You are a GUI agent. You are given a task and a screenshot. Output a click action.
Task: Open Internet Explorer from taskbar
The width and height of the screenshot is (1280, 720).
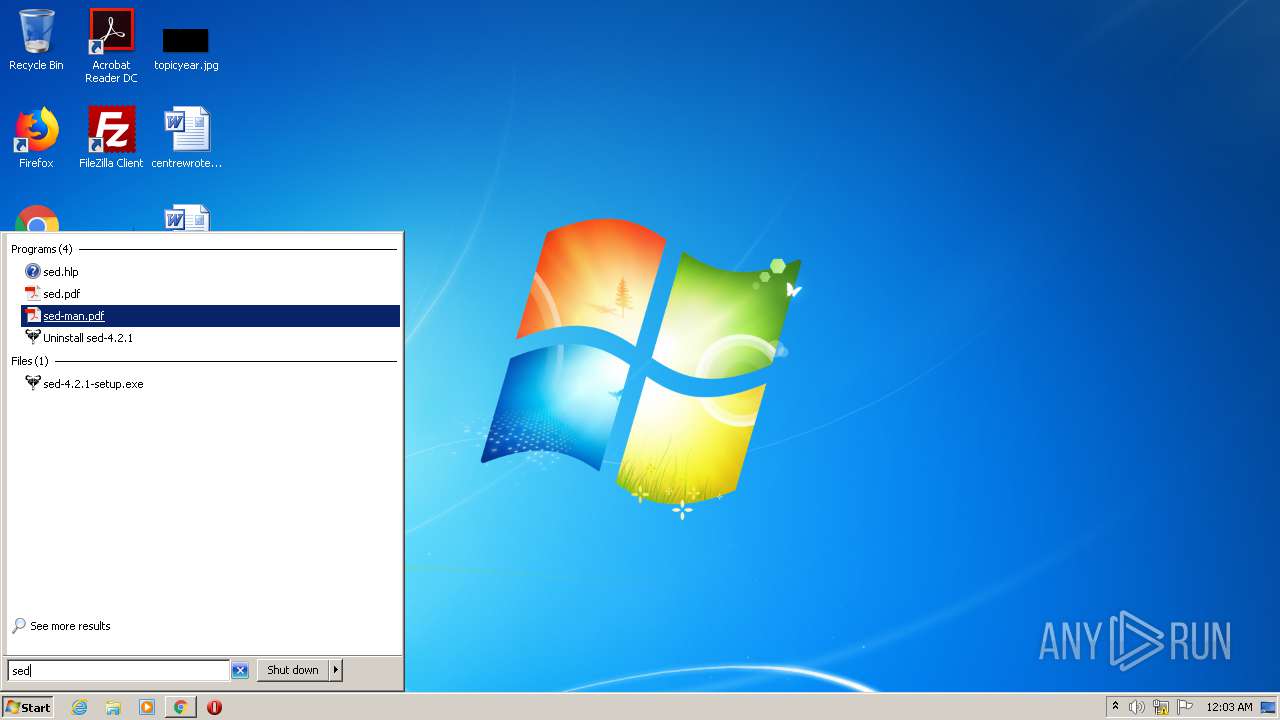pos(80,707)
